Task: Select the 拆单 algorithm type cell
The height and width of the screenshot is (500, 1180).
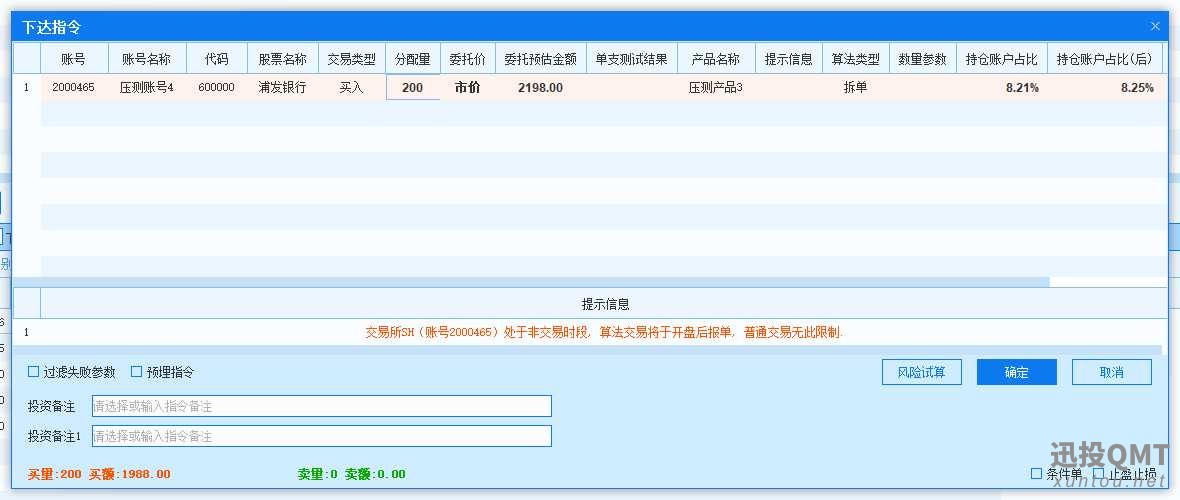Action: click(x=855, y=87)
